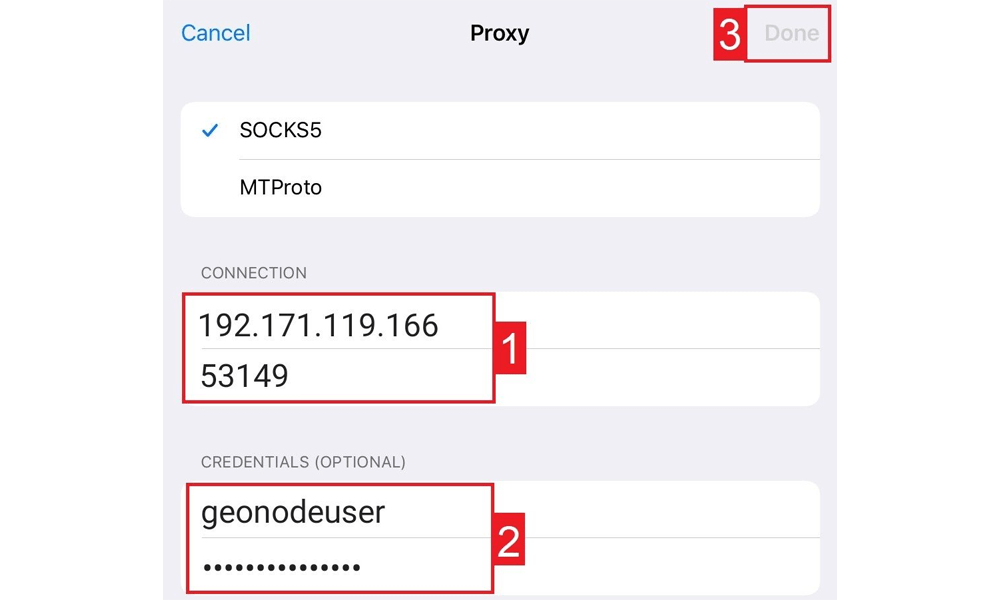1000x600 pixels.
Task: Click the Proxy screen title
Action: point(499,33)
